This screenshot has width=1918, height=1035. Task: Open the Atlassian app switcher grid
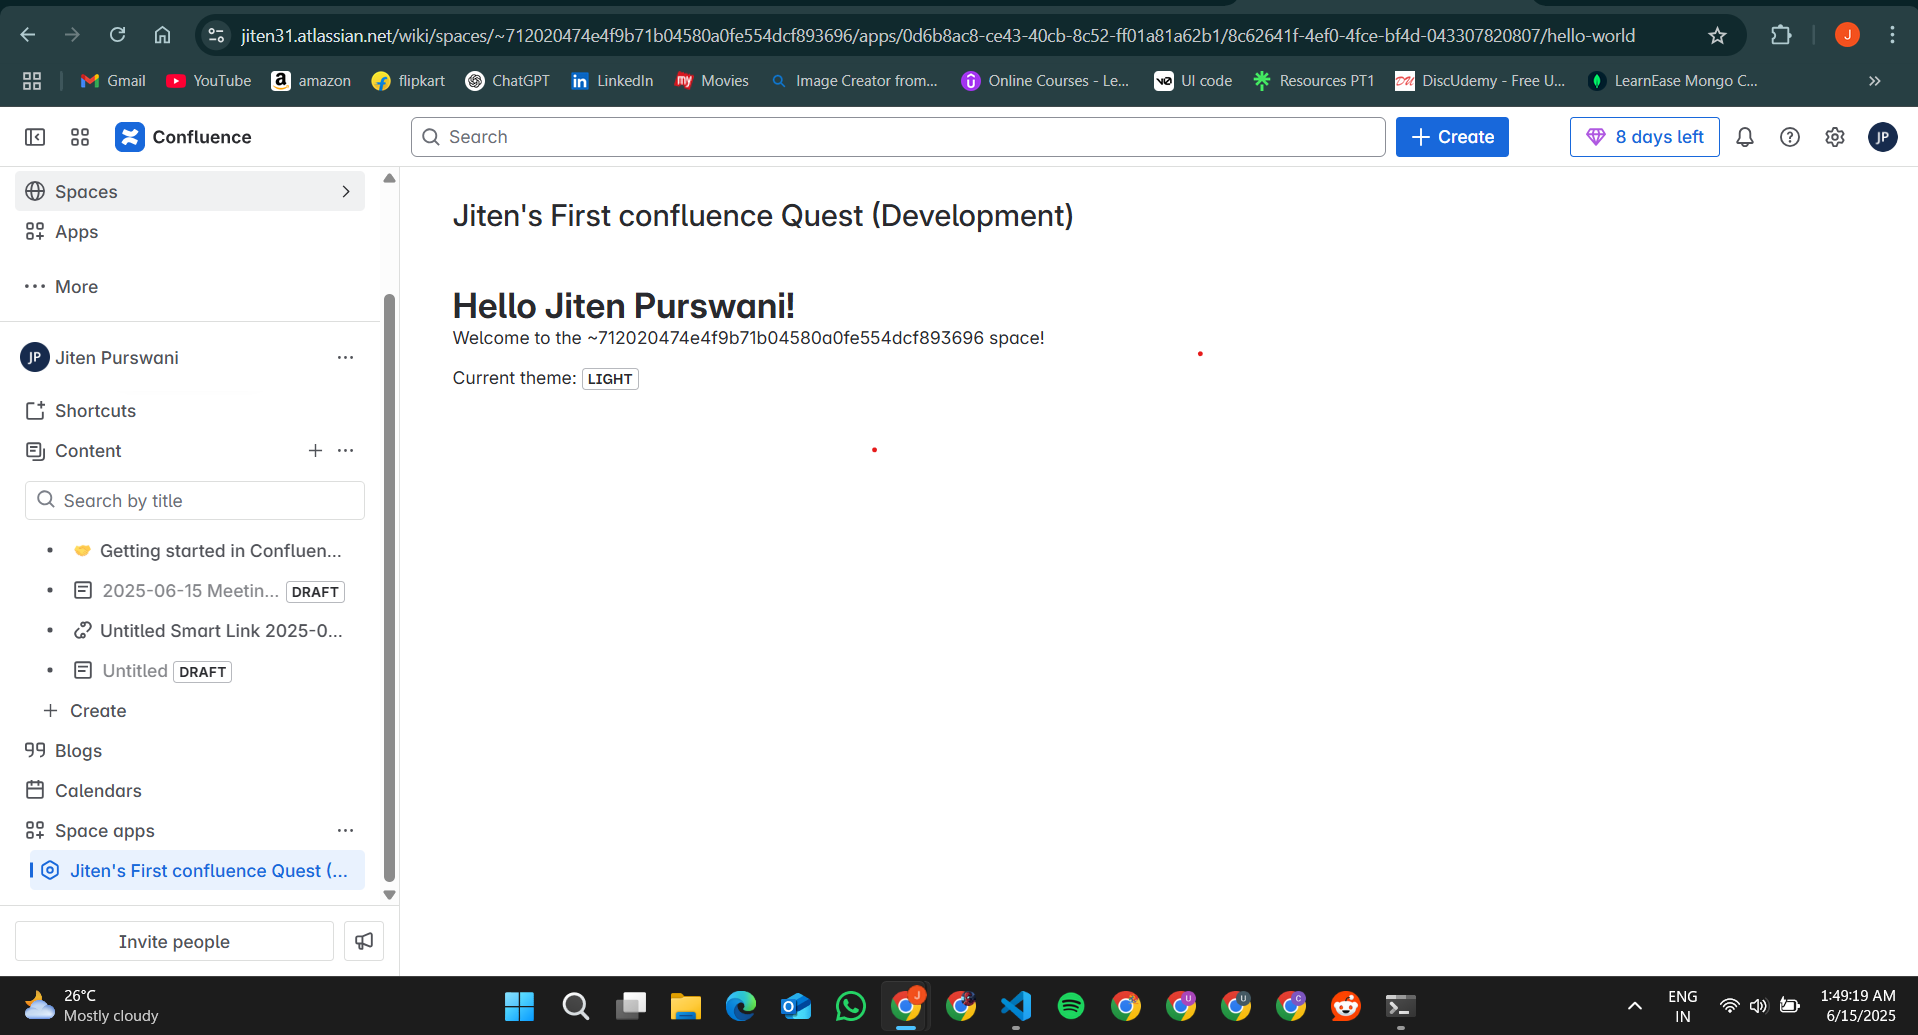point(80,137)
